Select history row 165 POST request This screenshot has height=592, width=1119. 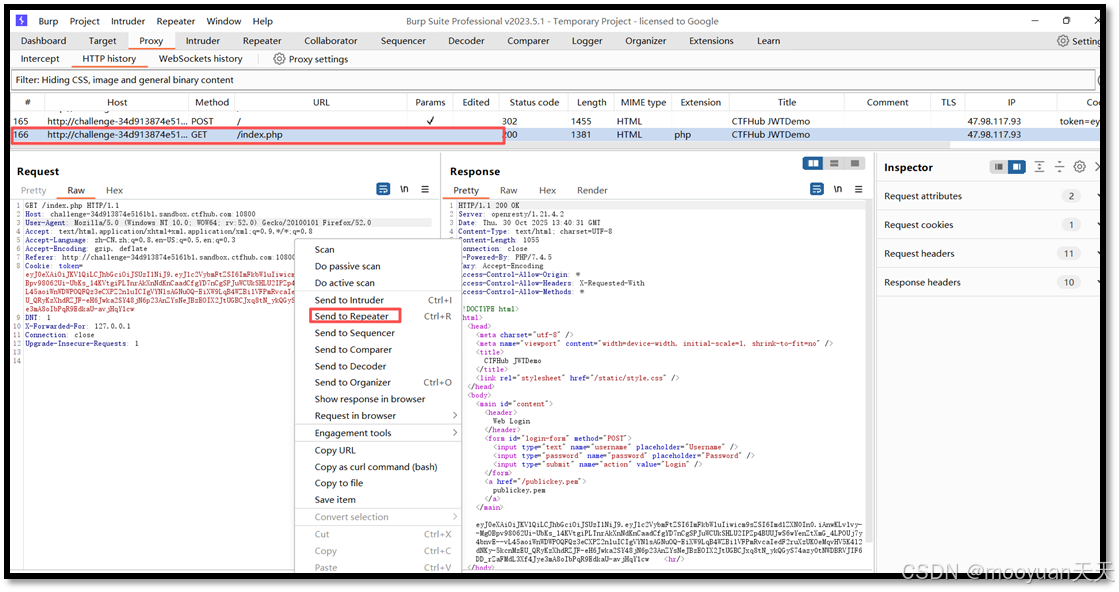click(x=555, y=121)
